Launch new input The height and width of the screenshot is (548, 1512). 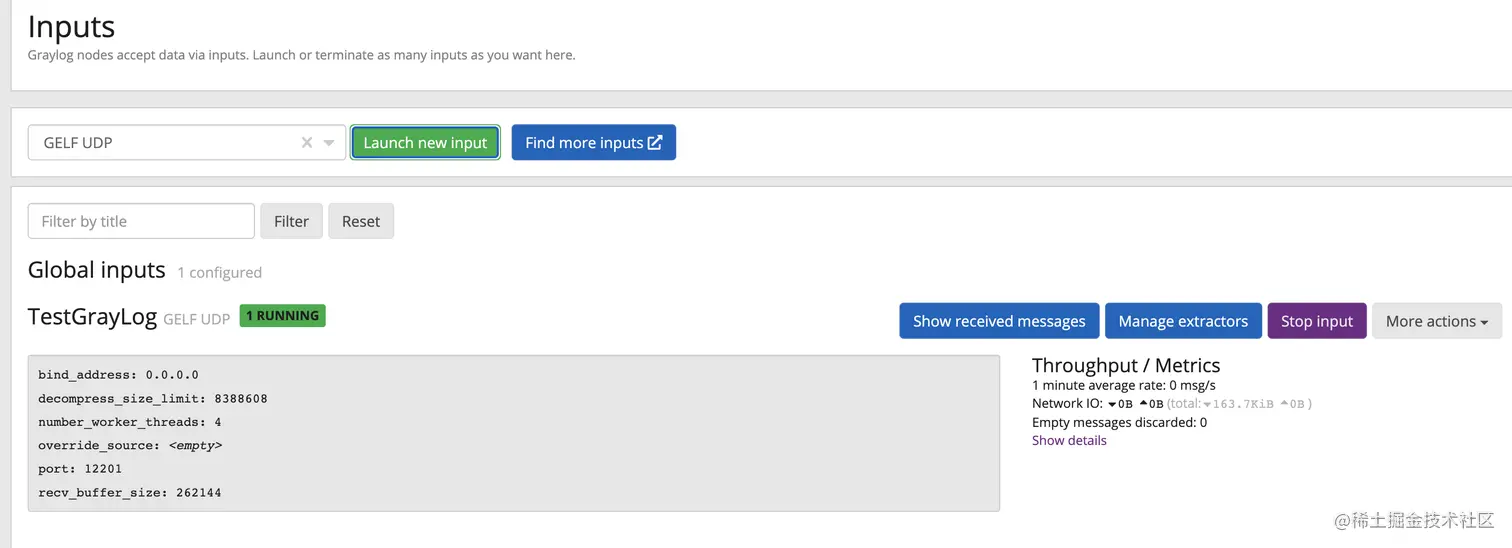[425, 143]
